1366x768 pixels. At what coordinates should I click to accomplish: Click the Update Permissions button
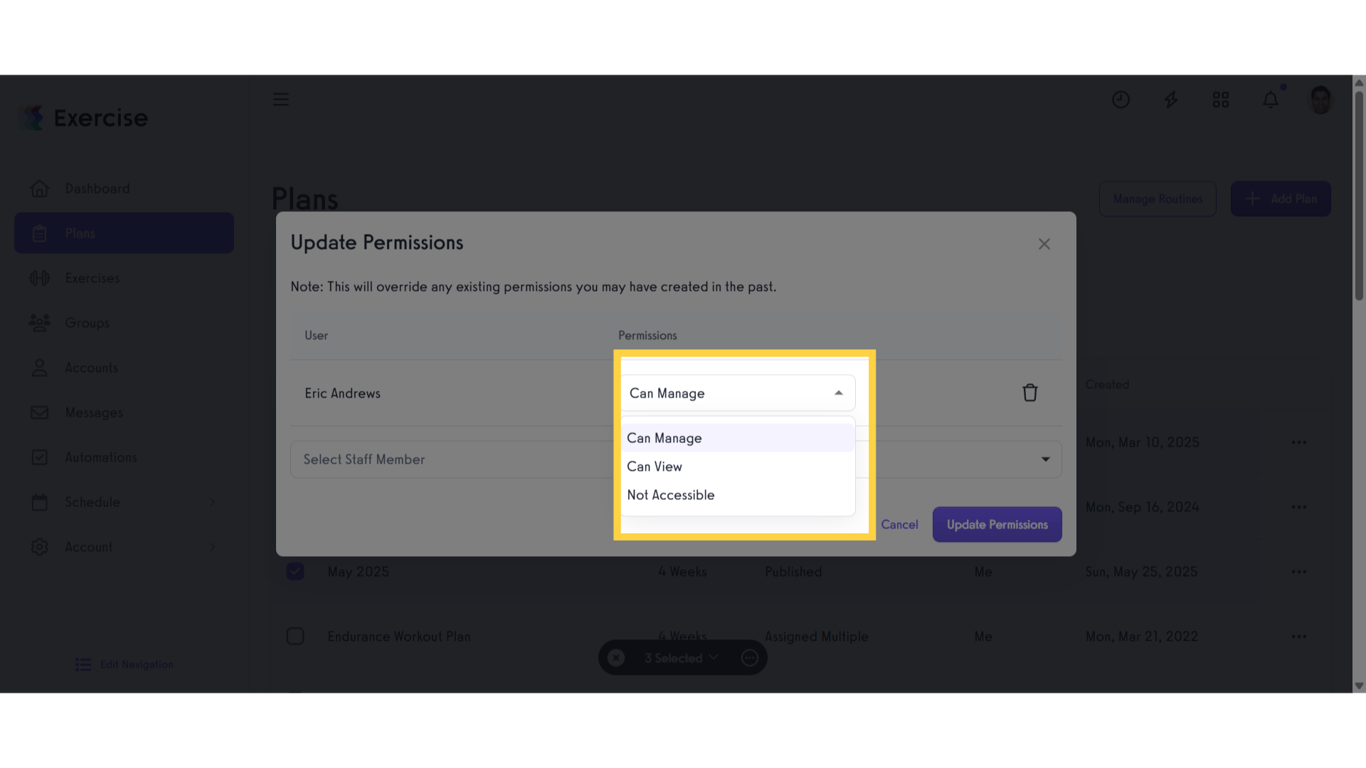(996, 524)
